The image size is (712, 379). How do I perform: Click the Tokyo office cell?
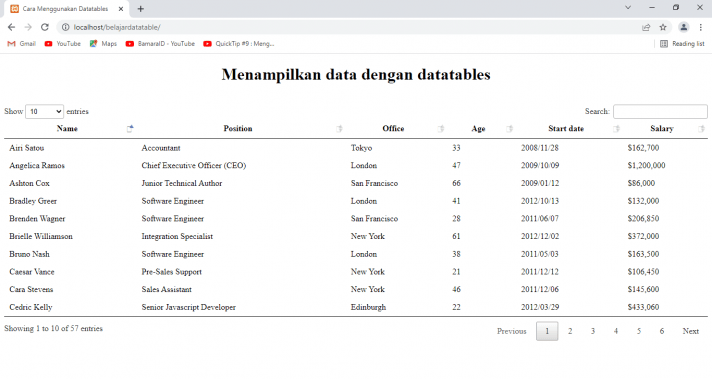click(361, 148)
